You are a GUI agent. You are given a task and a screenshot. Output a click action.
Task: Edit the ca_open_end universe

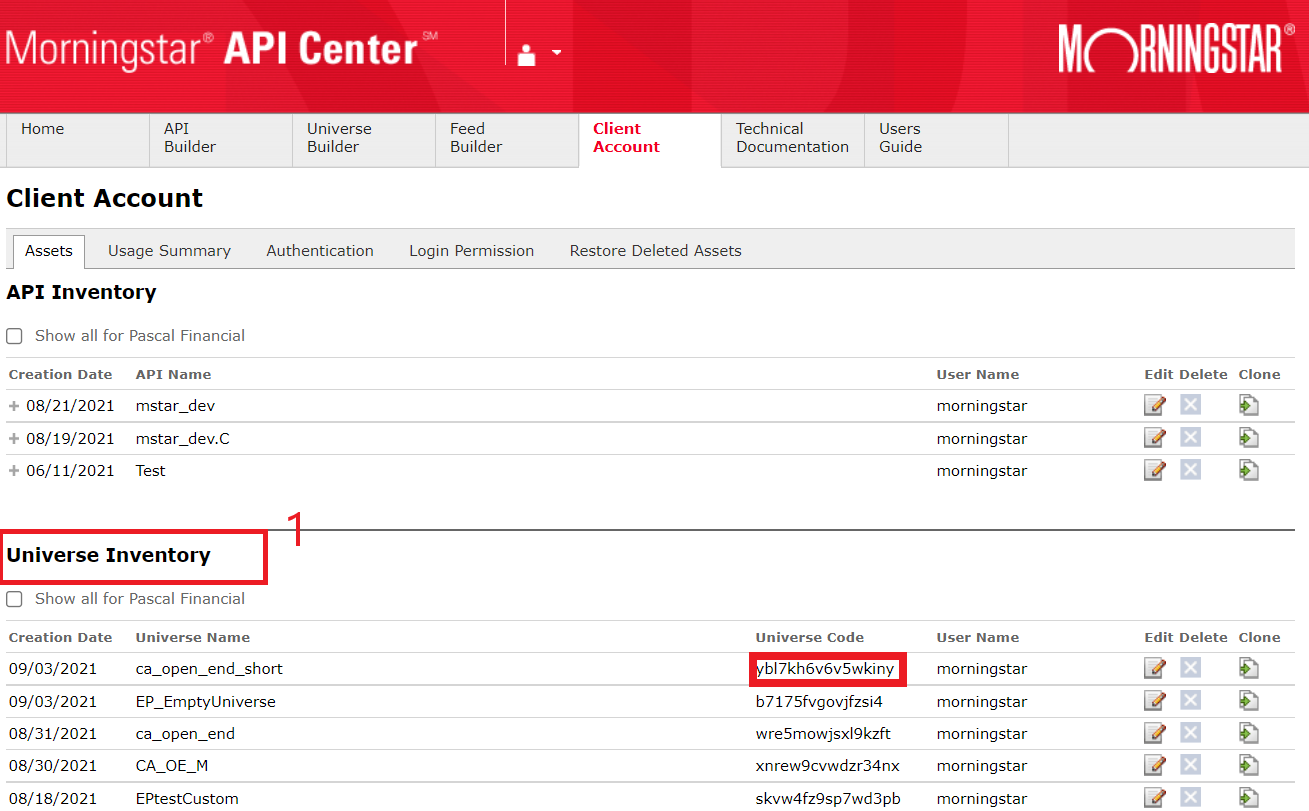tap(1154, 733)
